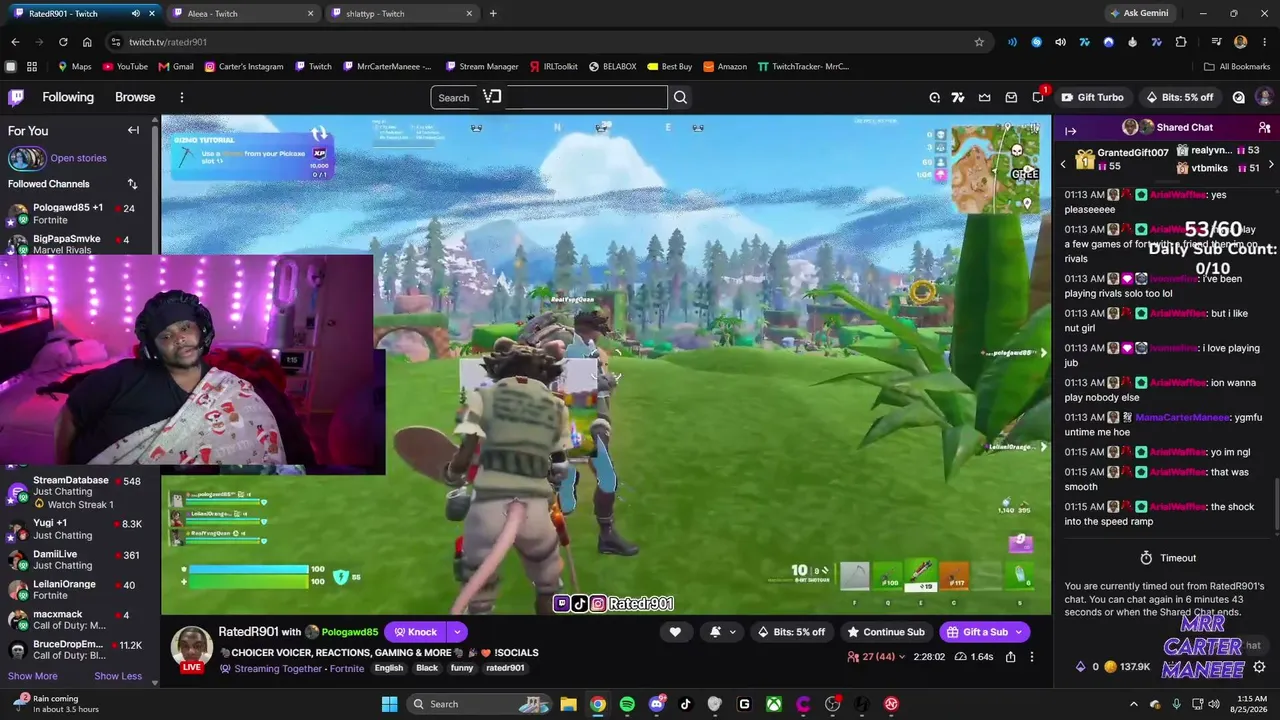The height and width of the screenshot is (720, 1280).
Task: Open Xbox app from the taskbar
Action: [773, 704]
